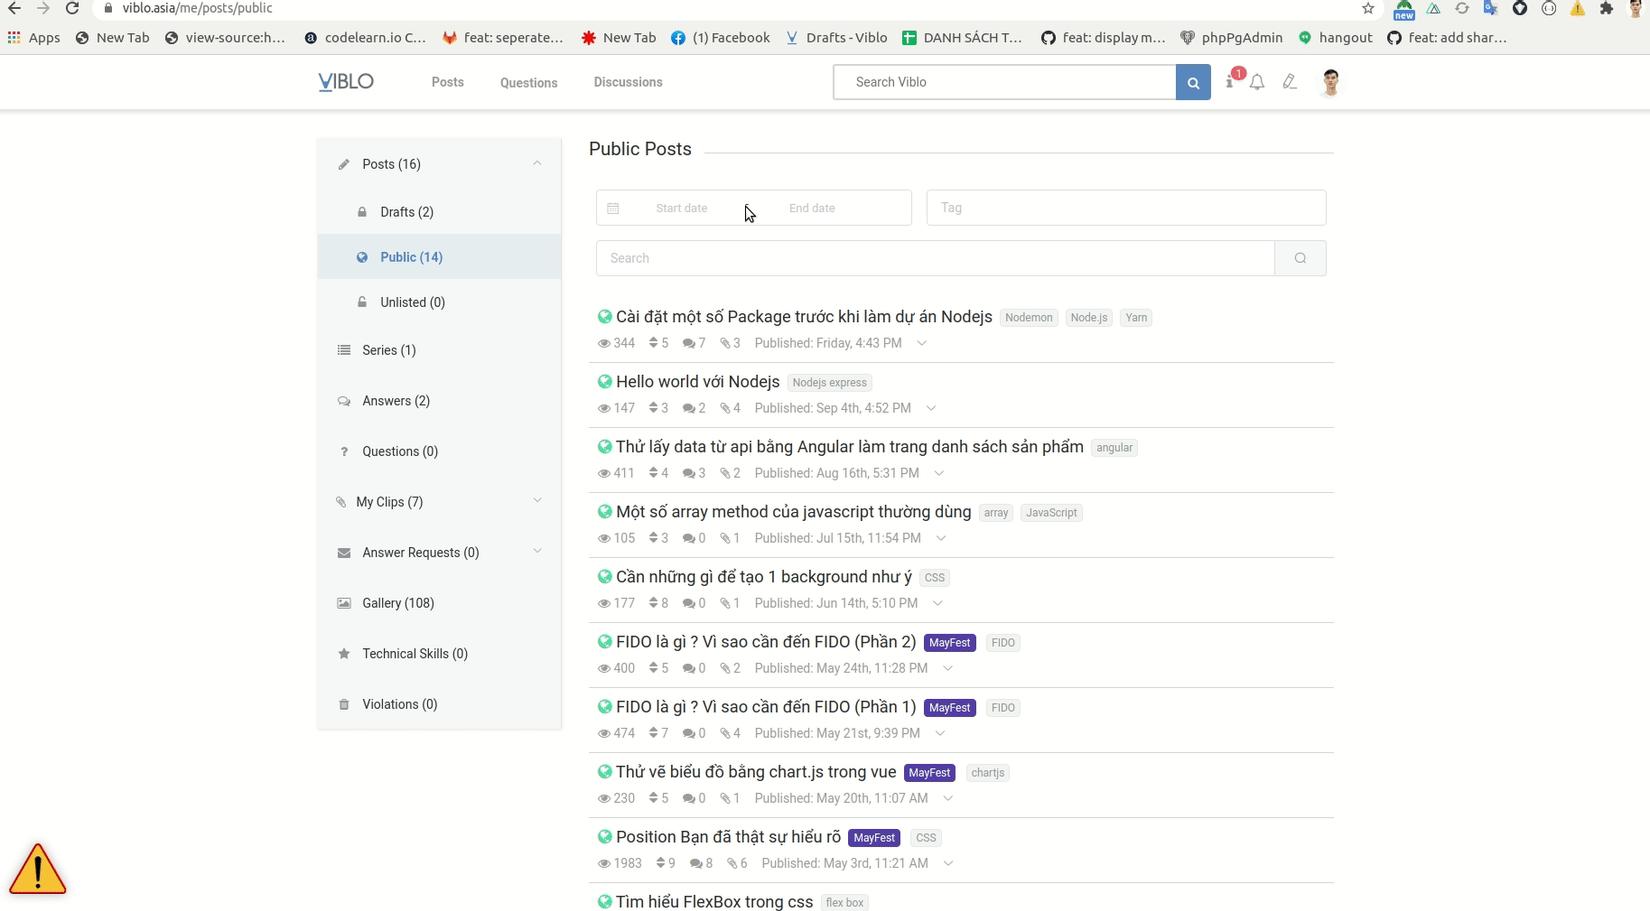
Task: Click the public globe icon on FIDO Phần 2 post
Action: 604,642
